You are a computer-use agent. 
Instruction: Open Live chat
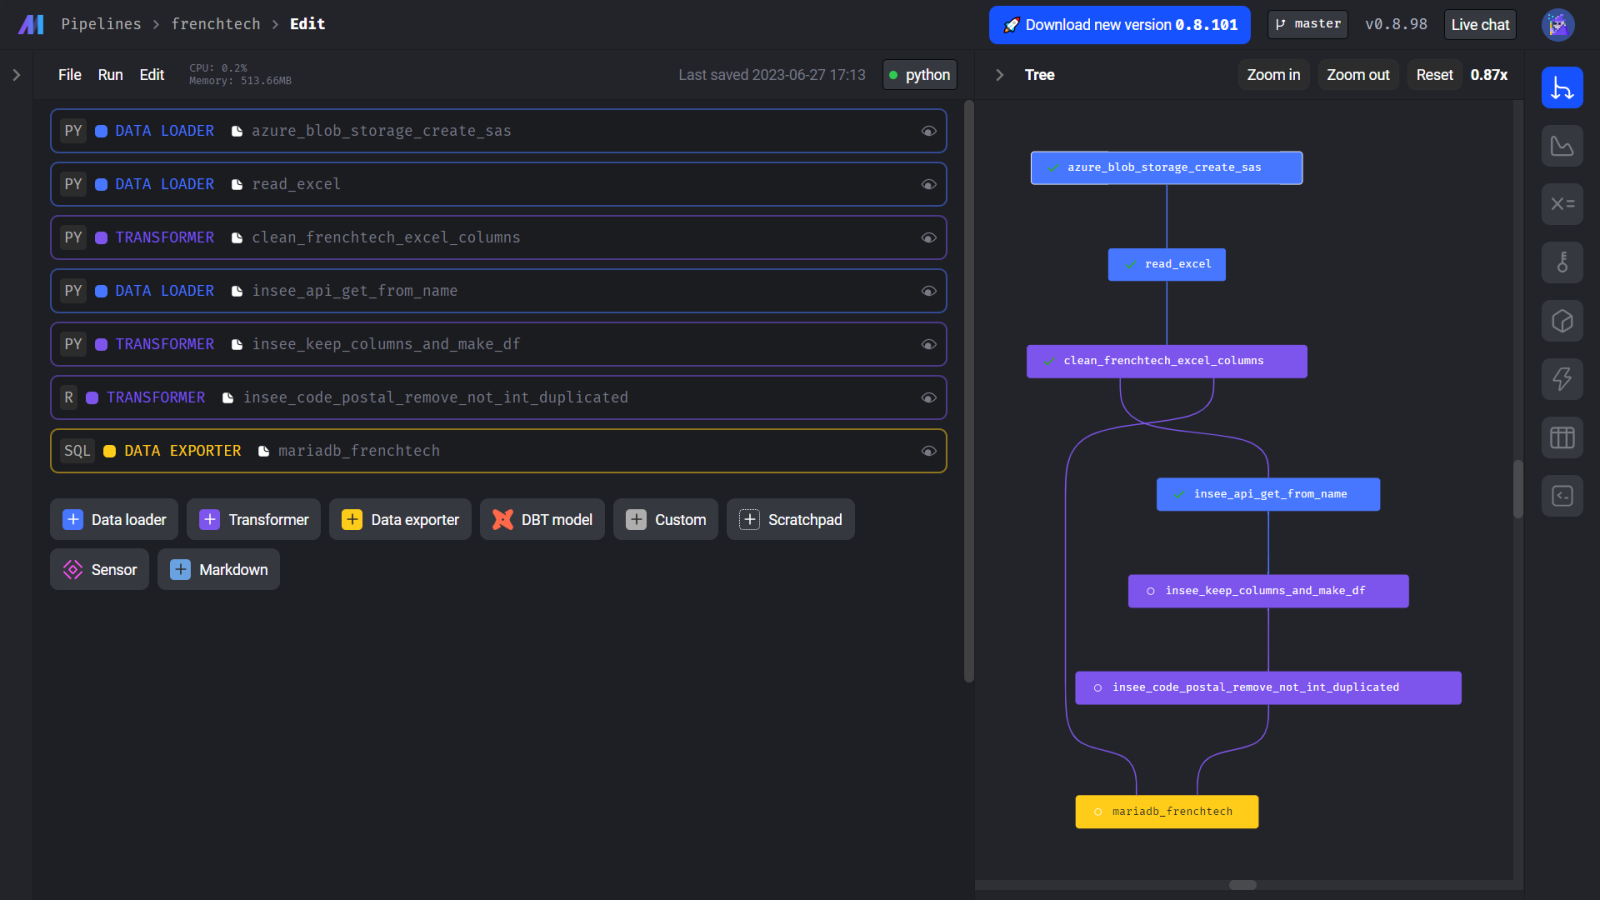tap(1480, 24)
